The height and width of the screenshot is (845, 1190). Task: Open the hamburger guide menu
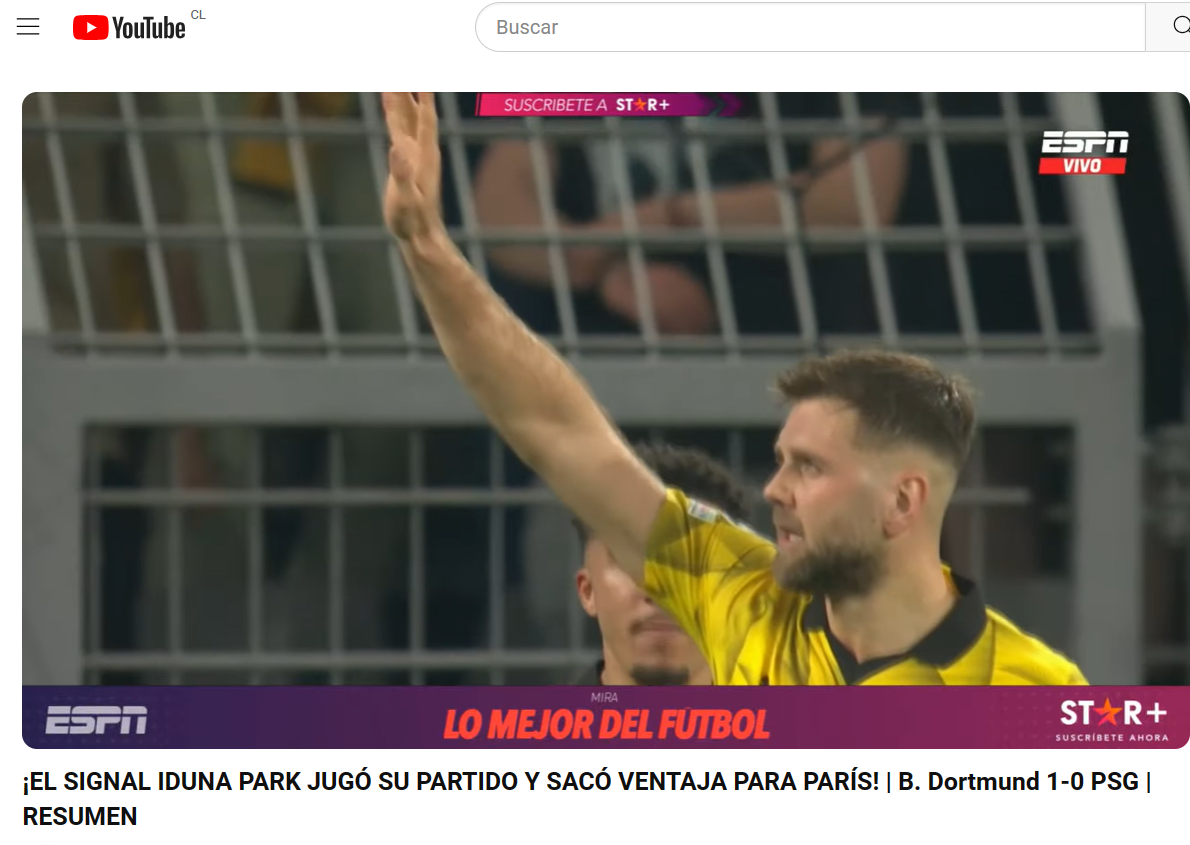pyautogui.click(x=28, y=27)
